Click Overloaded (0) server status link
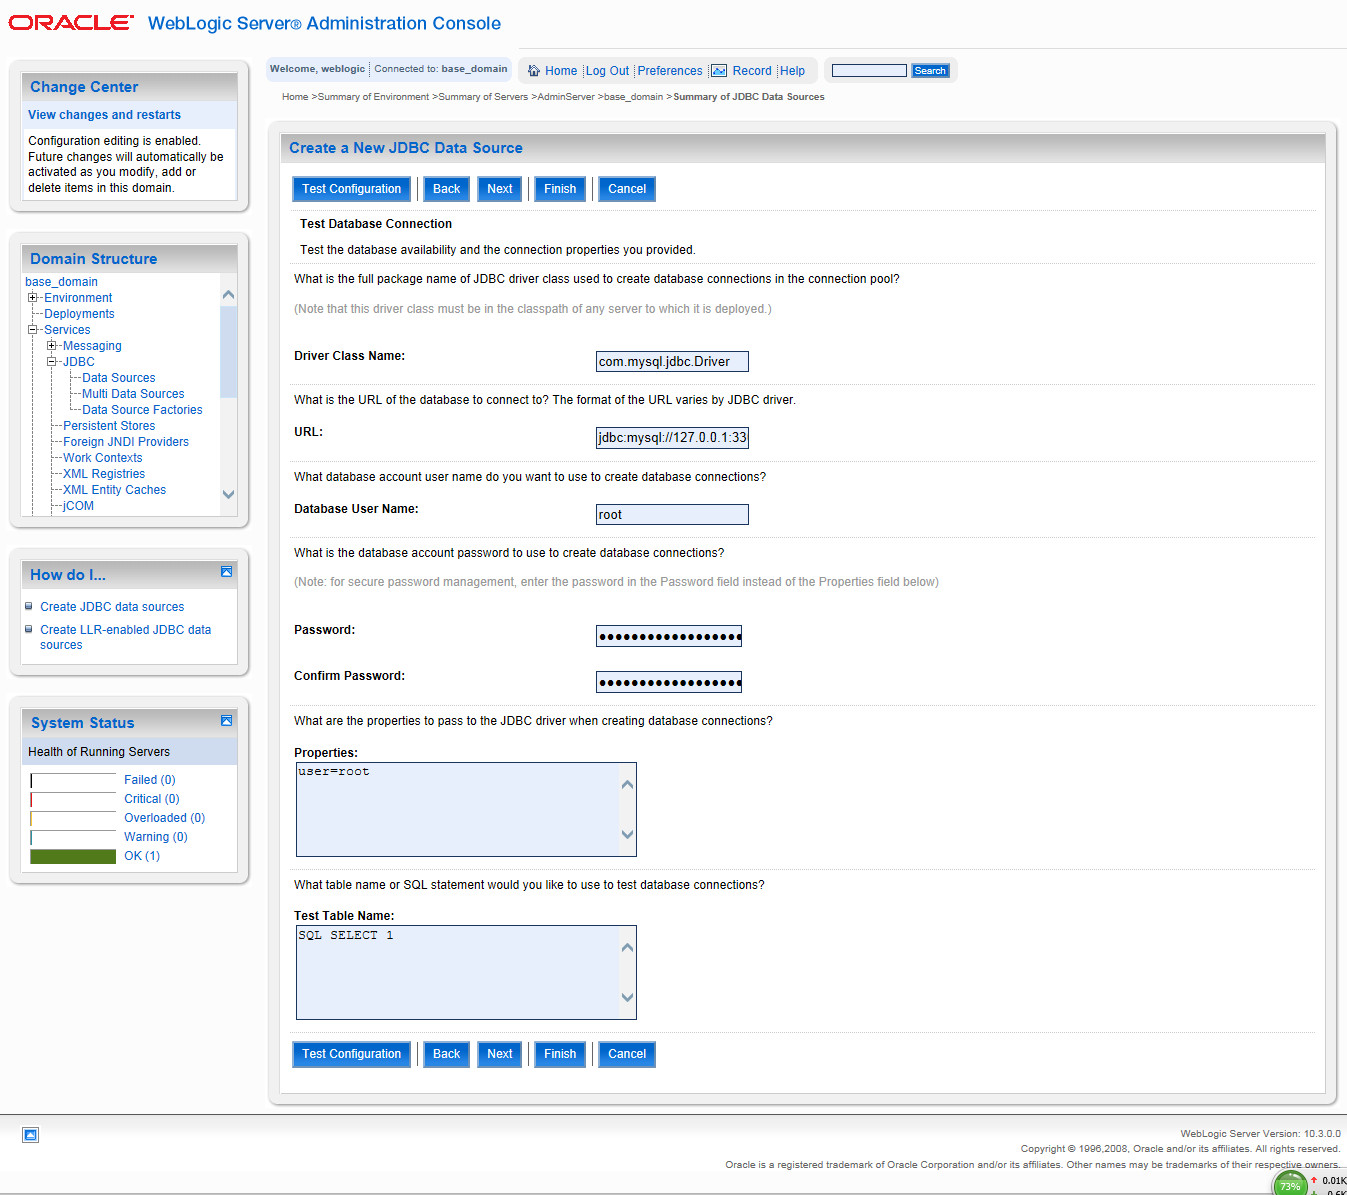This screenshot has height=1195, width=1347. [x=164, y=818]
